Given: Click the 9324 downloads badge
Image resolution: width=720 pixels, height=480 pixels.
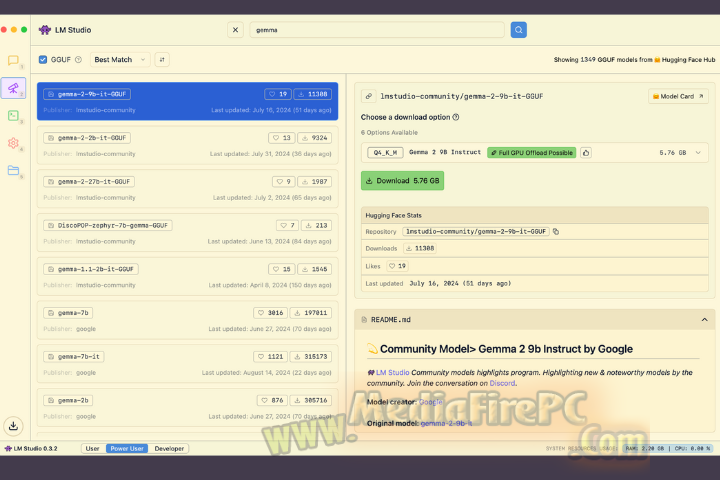Looking at the screenshot, I should [315, 138].
